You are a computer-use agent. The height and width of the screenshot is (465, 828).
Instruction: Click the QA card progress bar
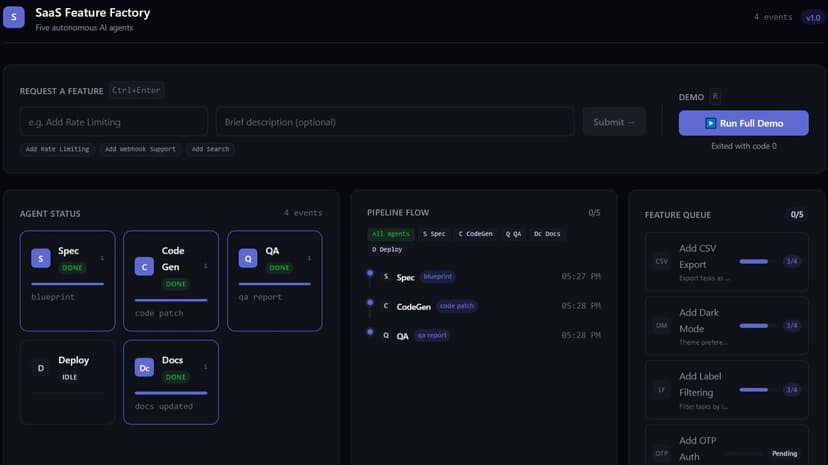[275, 284]
